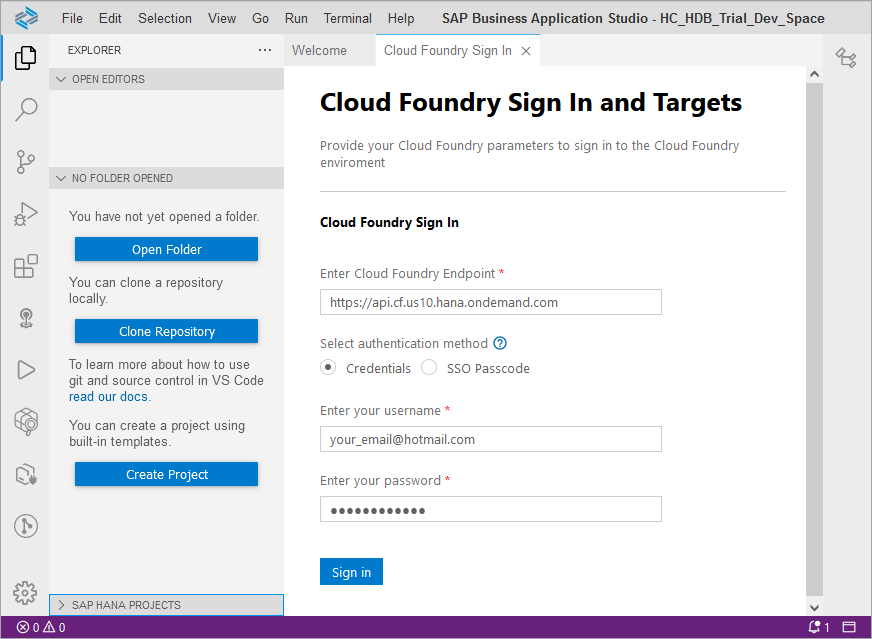Select the SSO Passcode radio button
872x639 pixels.
click(x=429, y=368)
